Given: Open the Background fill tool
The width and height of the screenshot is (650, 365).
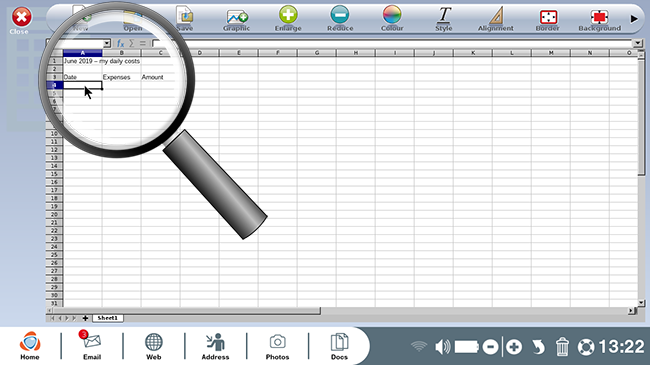Looking at the screenshot, I should point(599,19).
